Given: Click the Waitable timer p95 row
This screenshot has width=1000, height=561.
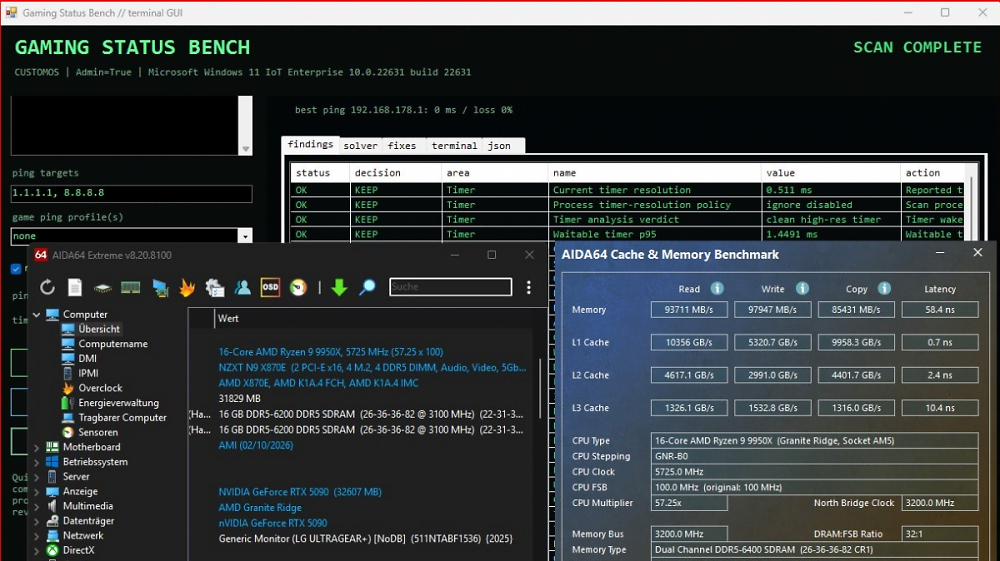Looking at the screenshot, I should 628,235.
